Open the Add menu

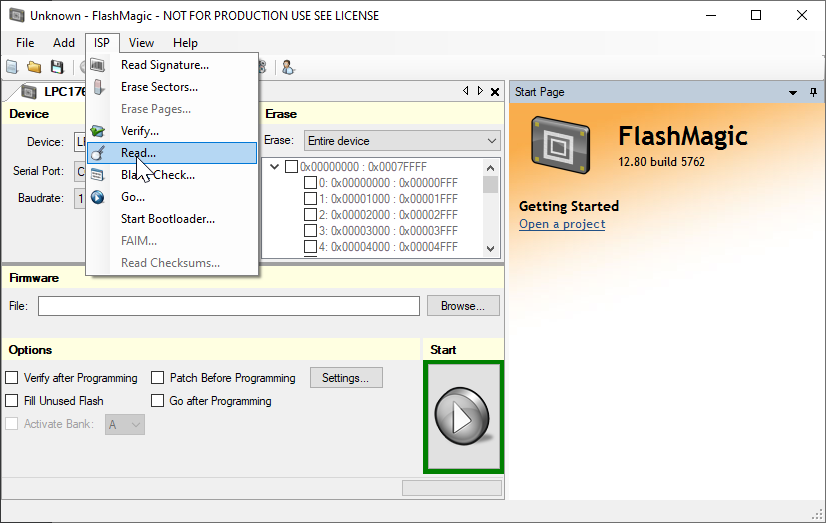point(64,43)
